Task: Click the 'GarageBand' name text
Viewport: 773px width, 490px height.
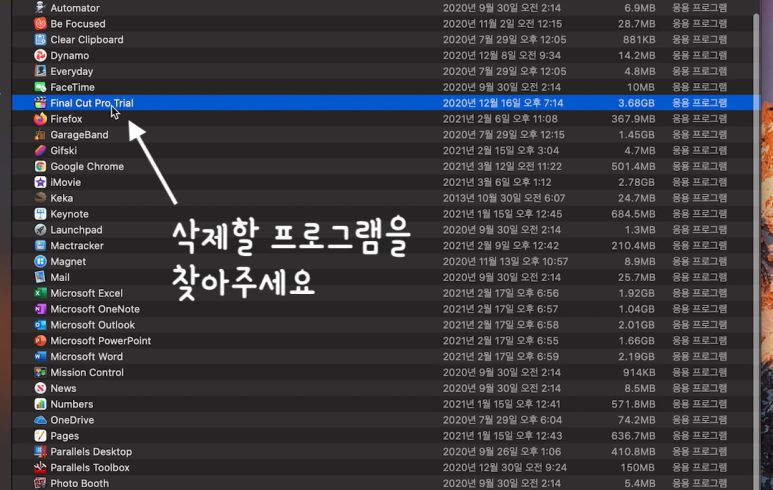Action: [x=79, y=135]
